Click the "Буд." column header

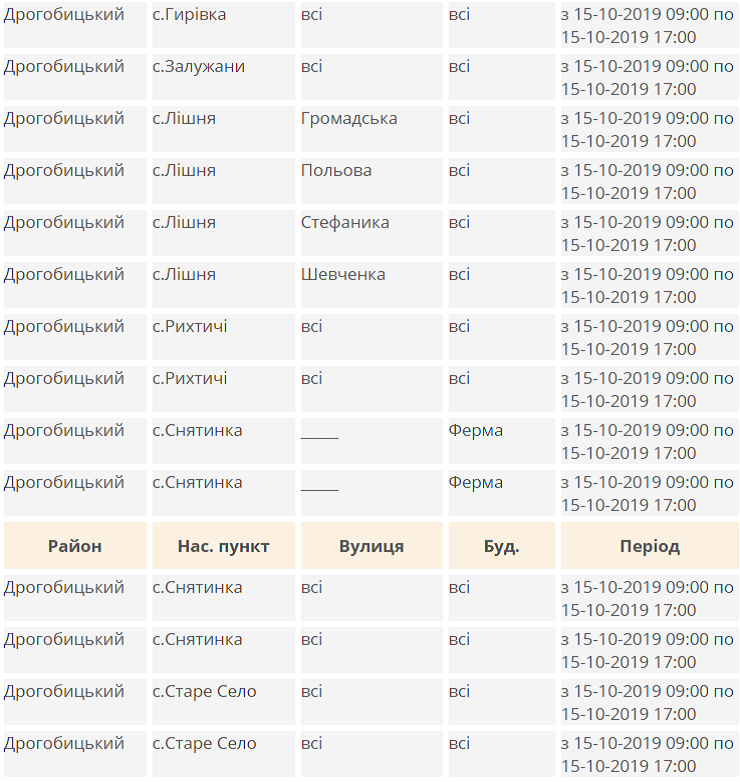(501, 546)
